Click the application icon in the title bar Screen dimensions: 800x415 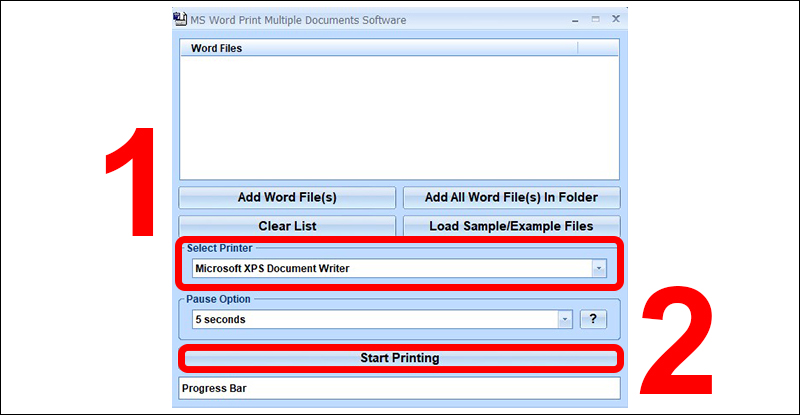[181, 19]
